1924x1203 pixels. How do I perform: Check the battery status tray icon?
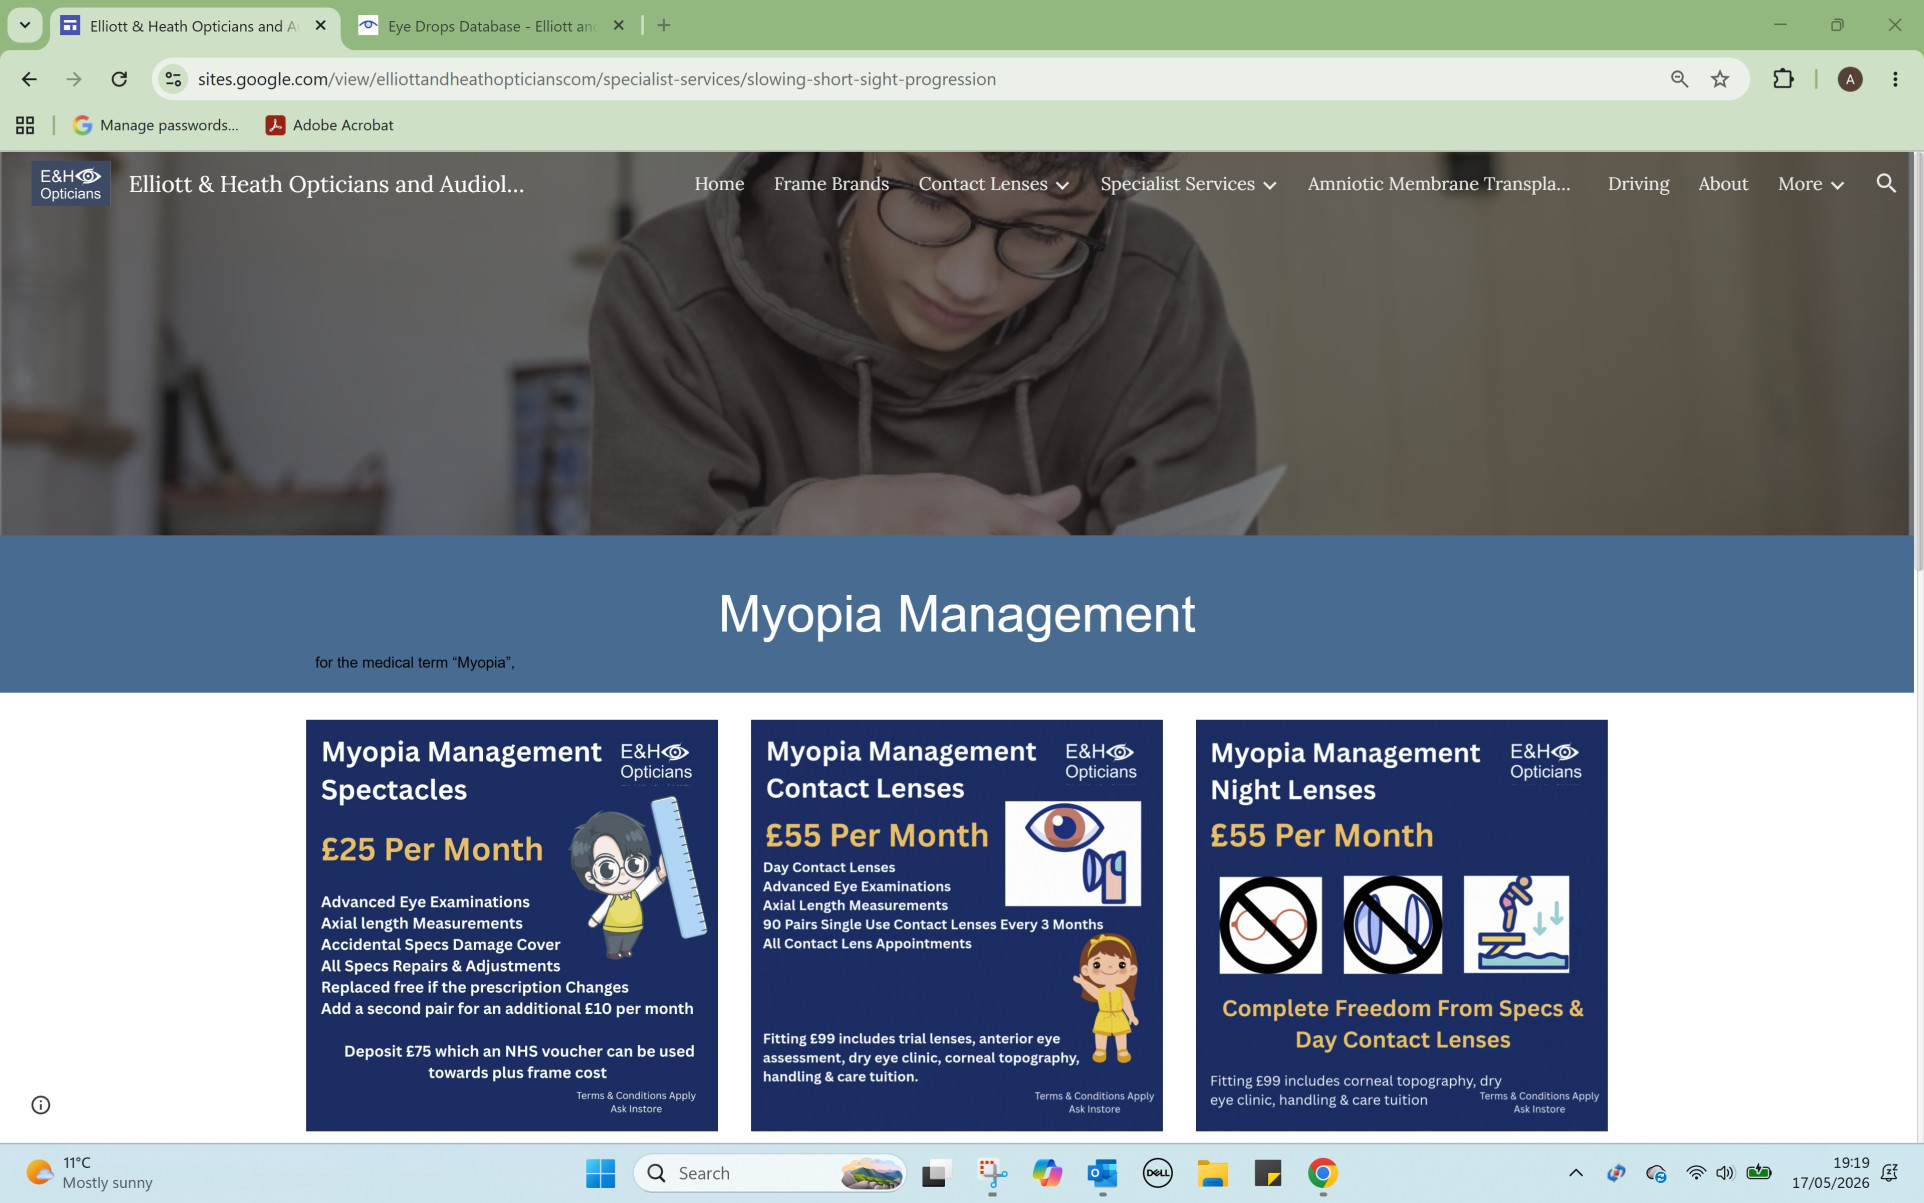(1758, 1173)
